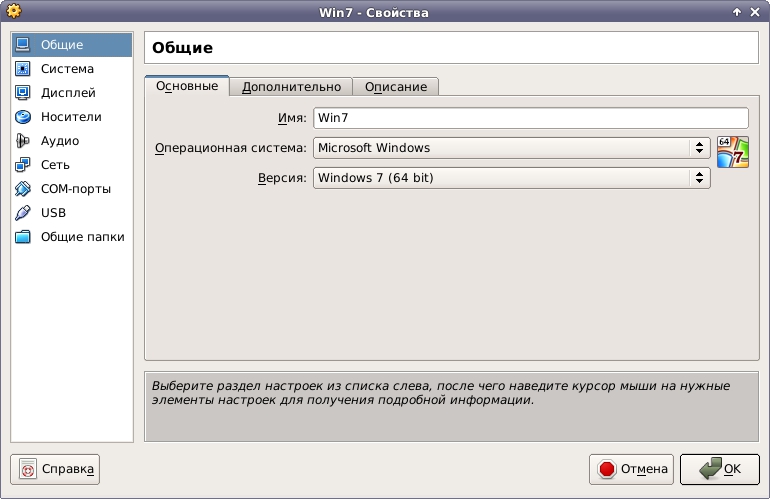Open the Операционная система dropdown
This screenshot has height=499, width=770.
(512, 148)
